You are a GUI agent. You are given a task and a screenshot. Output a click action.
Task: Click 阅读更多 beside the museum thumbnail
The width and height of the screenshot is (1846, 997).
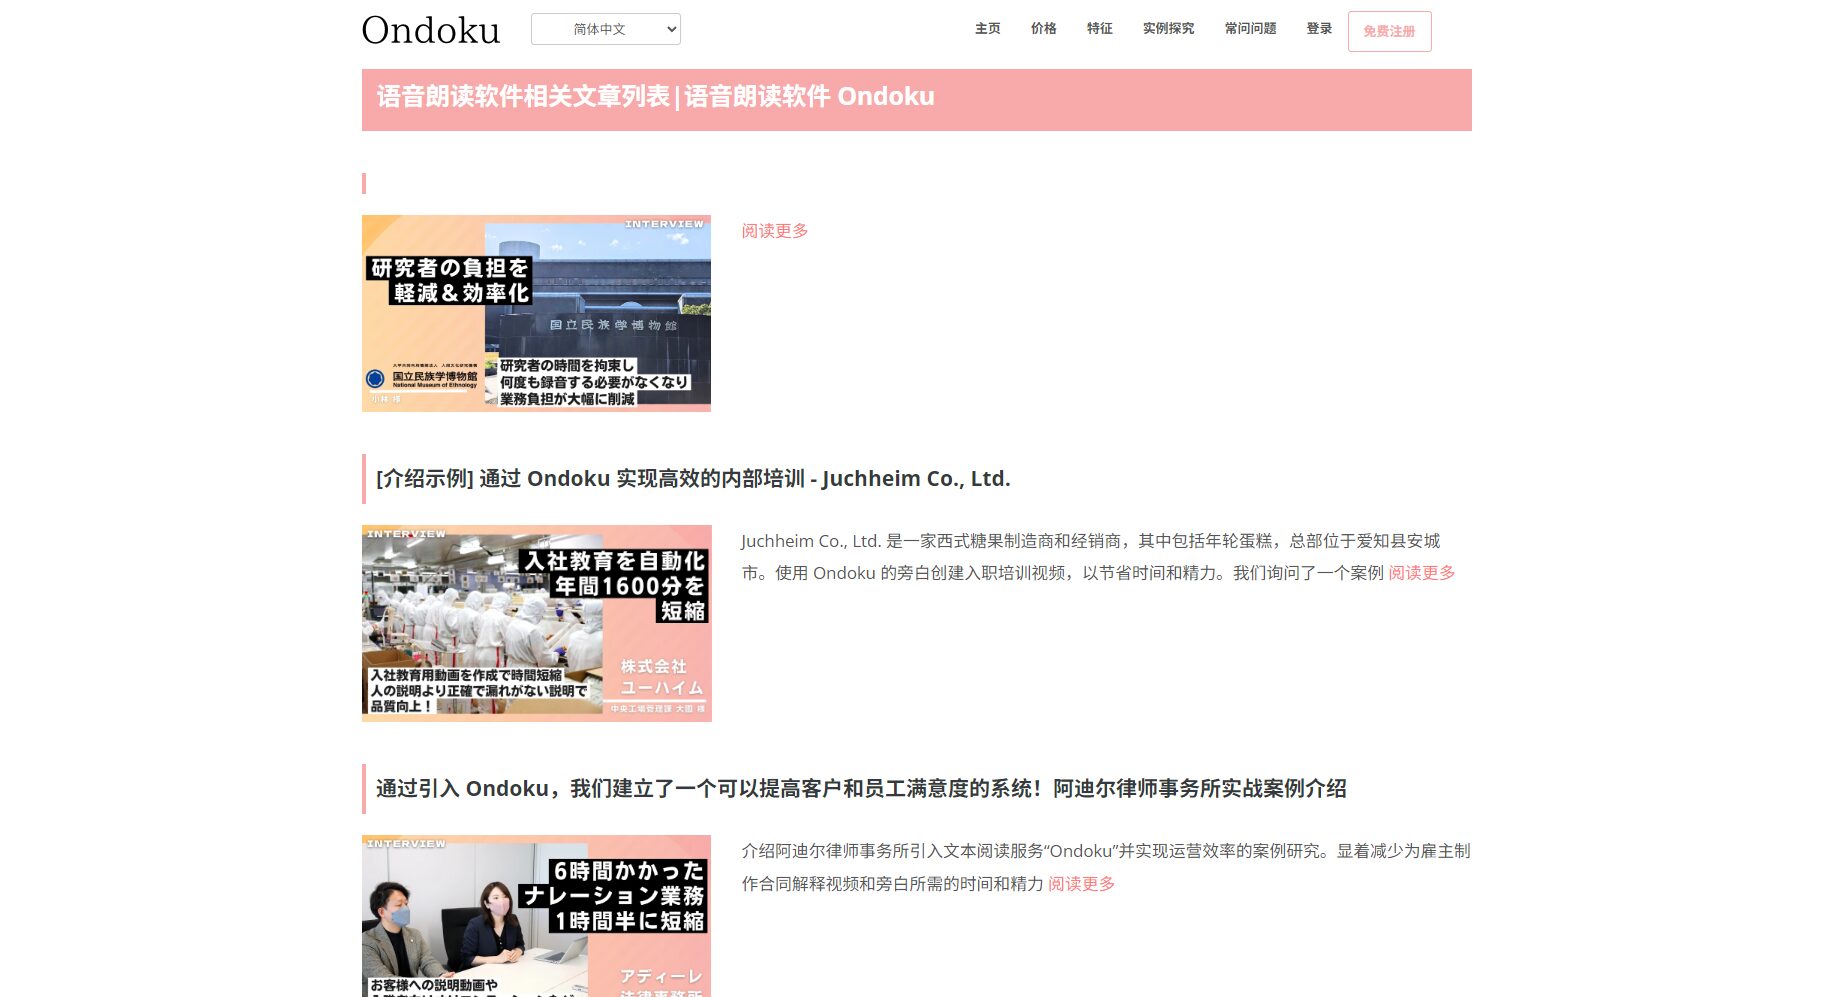(x=774, y=231)
